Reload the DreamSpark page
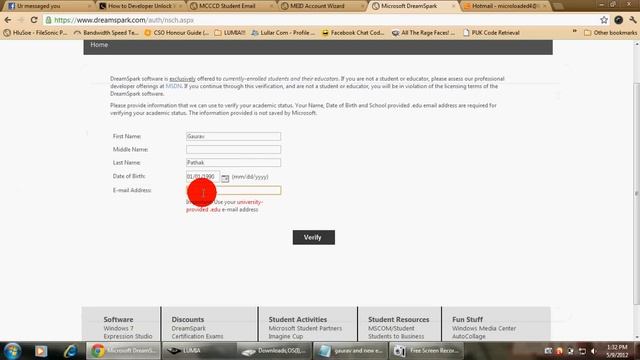The width and height of the screenshot is (640, 360). tap(34, 20)
